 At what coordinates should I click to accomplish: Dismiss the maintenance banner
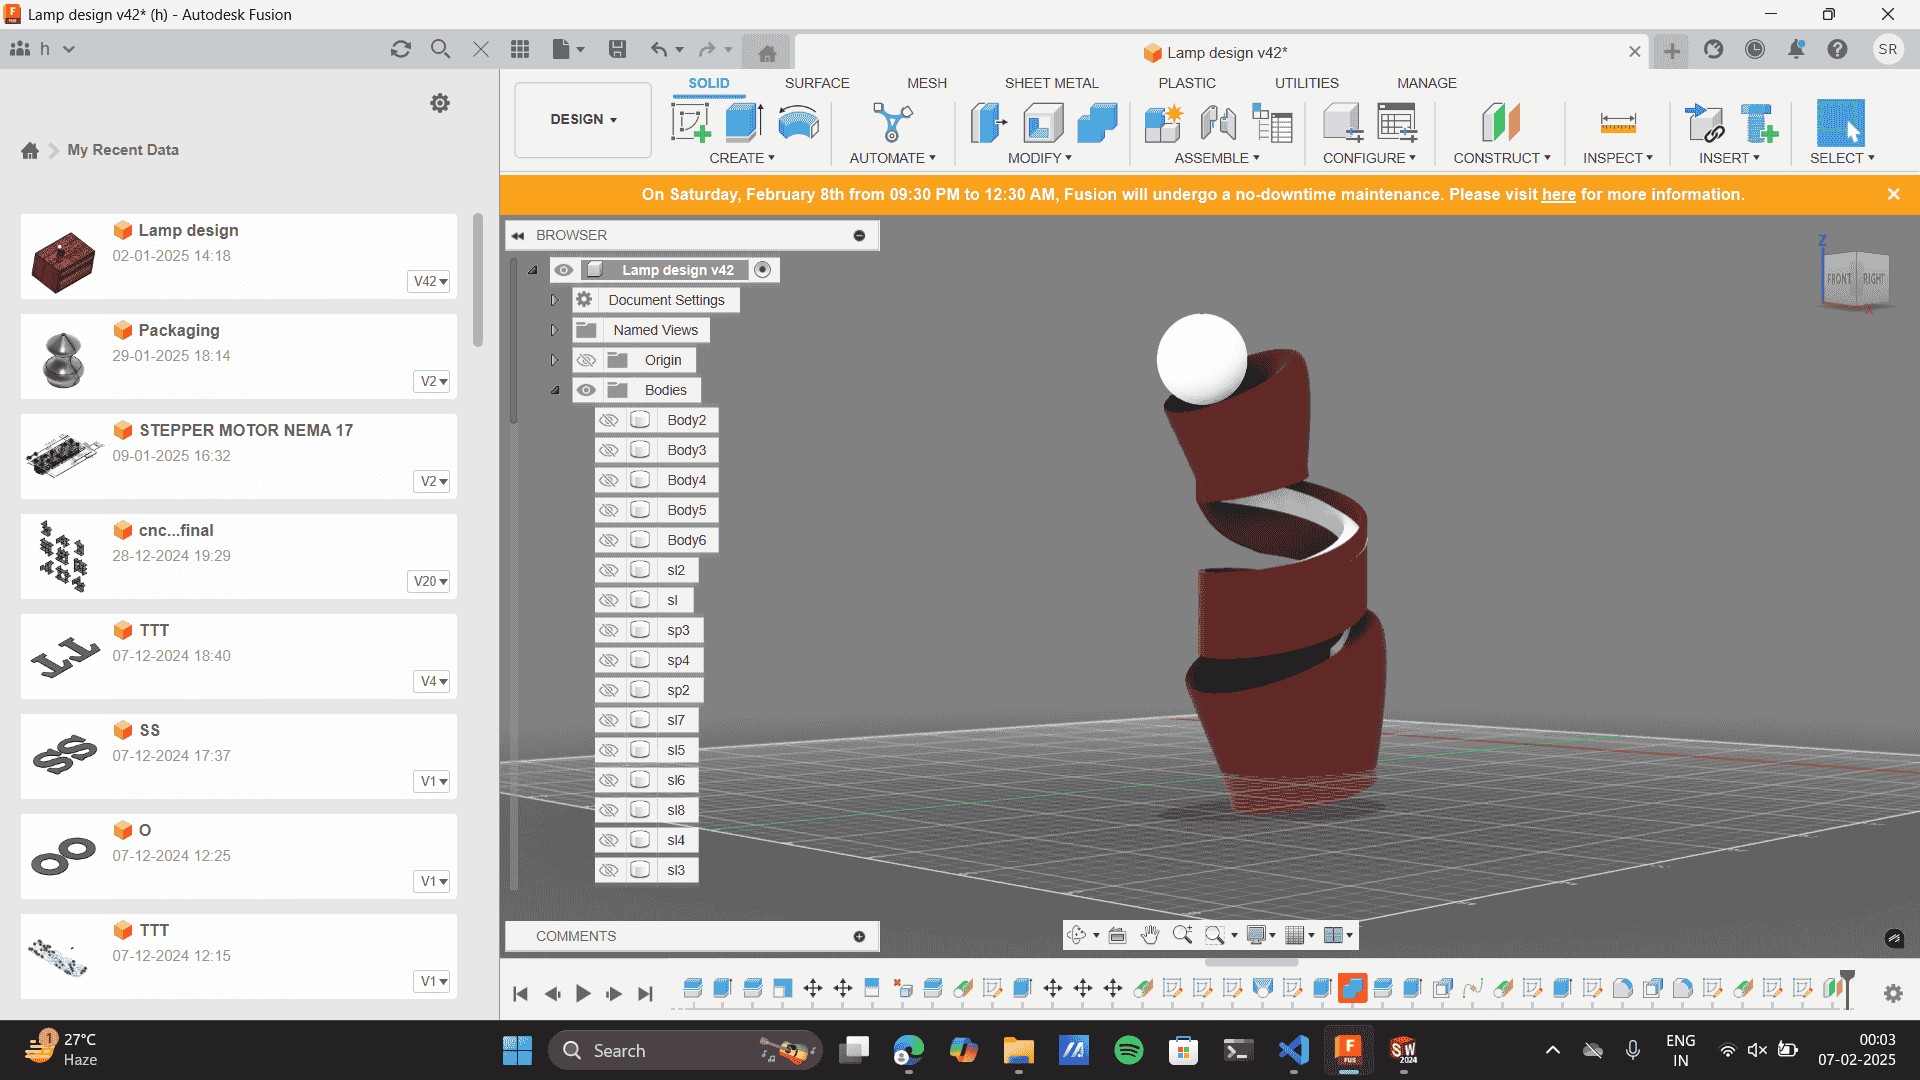pos(1893,194)
